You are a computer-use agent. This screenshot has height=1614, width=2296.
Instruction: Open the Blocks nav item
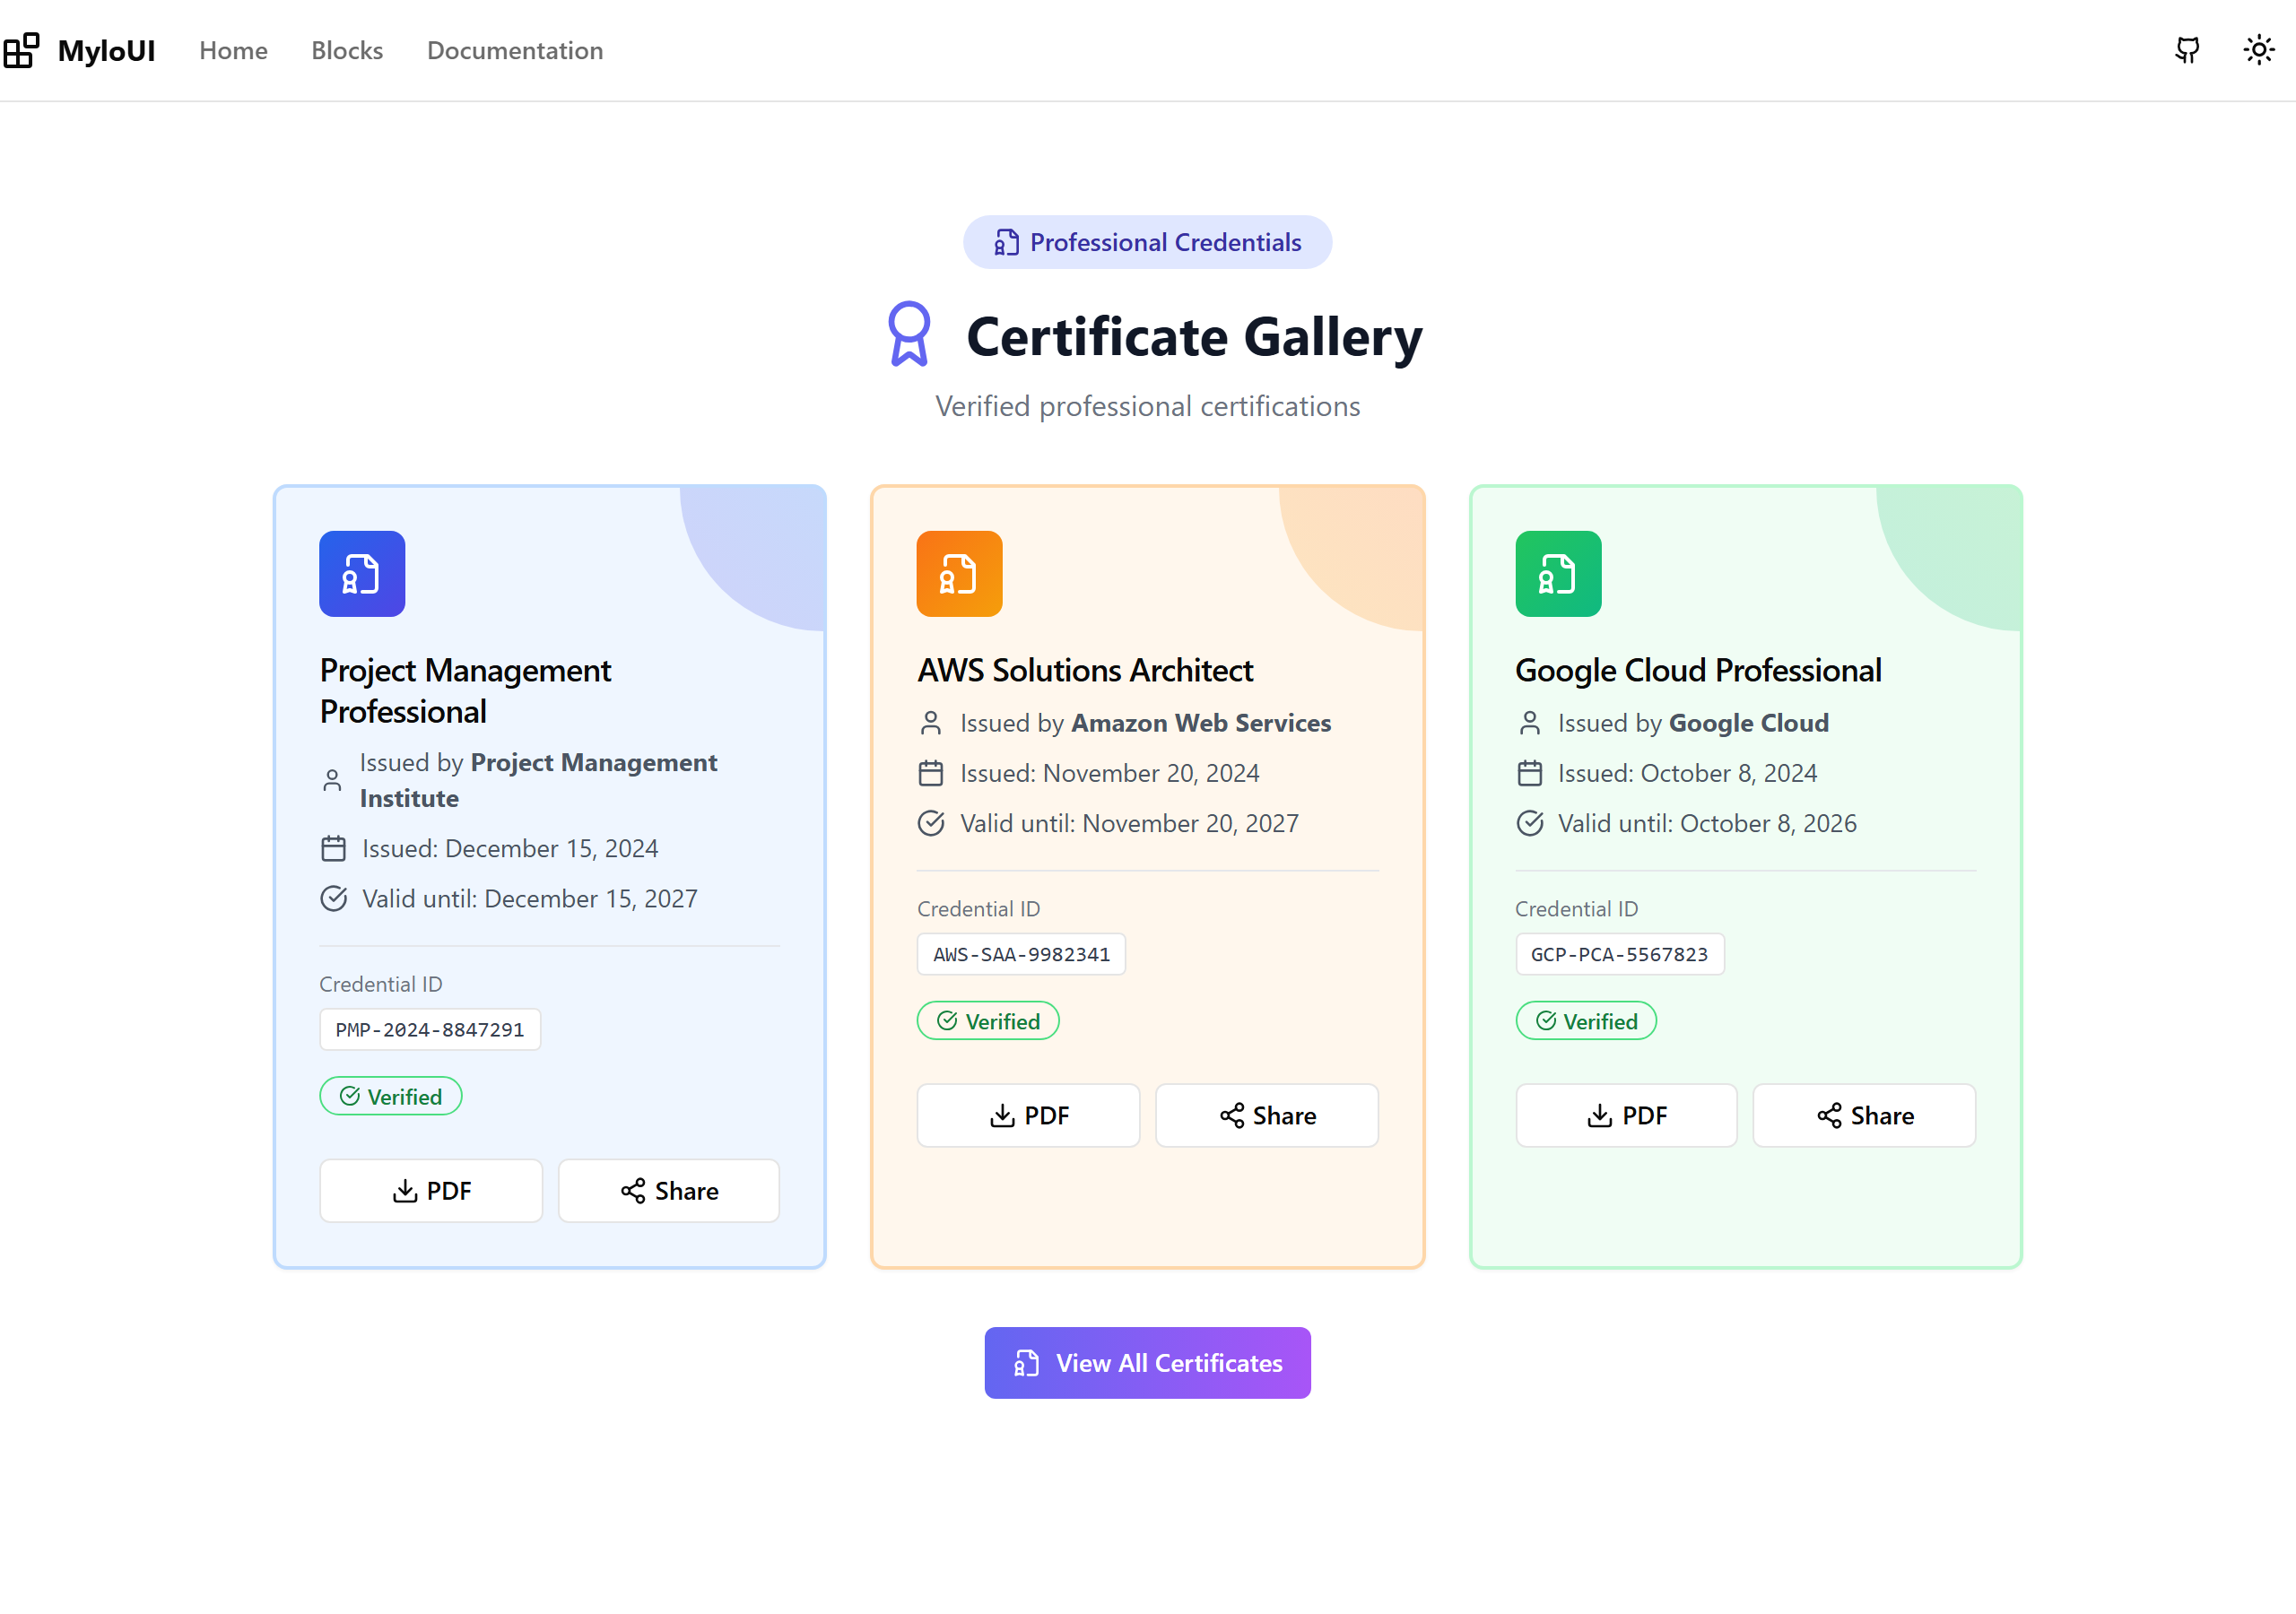(x=347, y=50)
